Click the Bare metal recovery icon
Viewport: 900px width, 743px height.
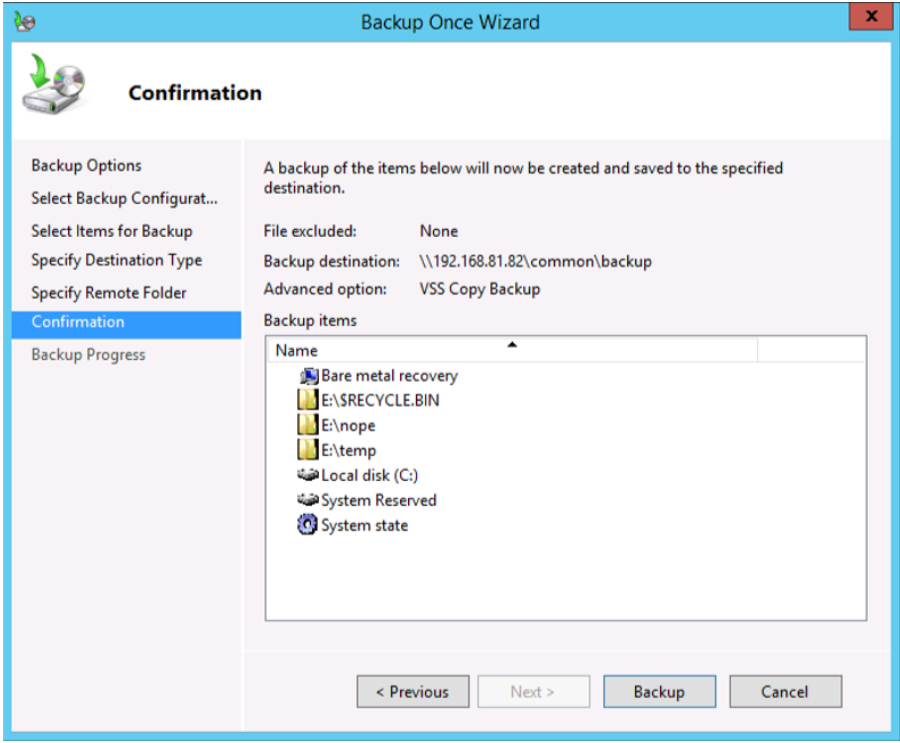coord(308,376)
